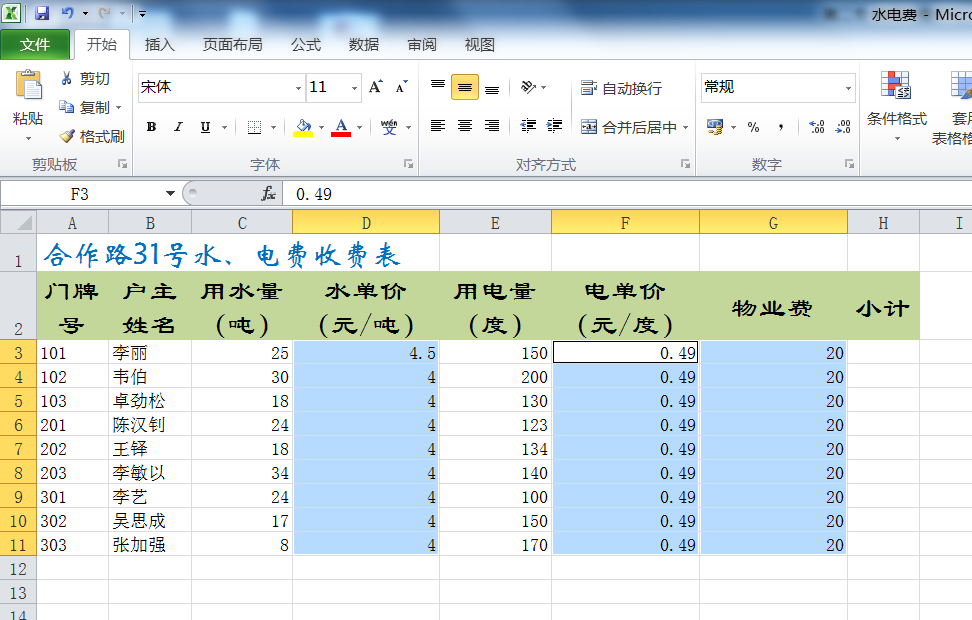This screenshot has height=620, width=972.
Task: Click the Insert Function fx icon
Action: (268, 193)
